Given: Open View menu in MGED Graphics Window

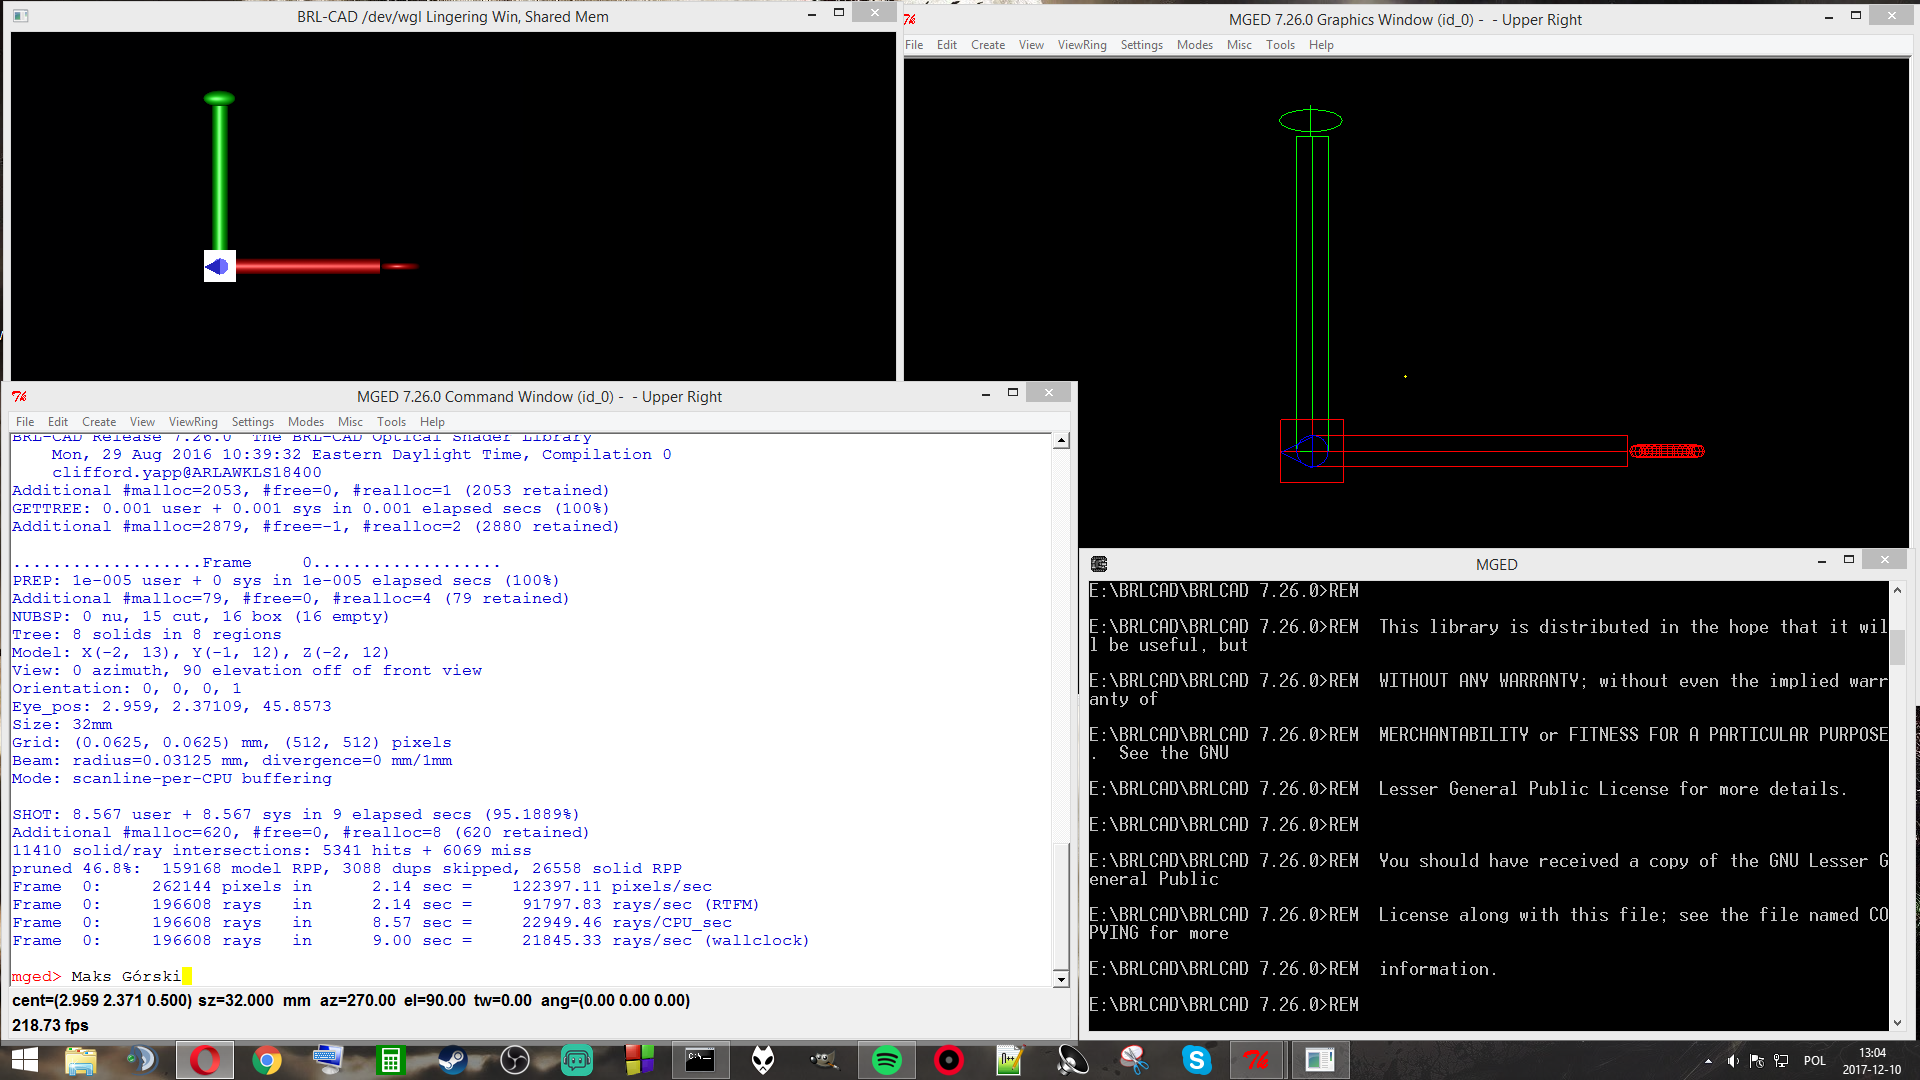Looking at the screenshot, I should point(1031,45).
